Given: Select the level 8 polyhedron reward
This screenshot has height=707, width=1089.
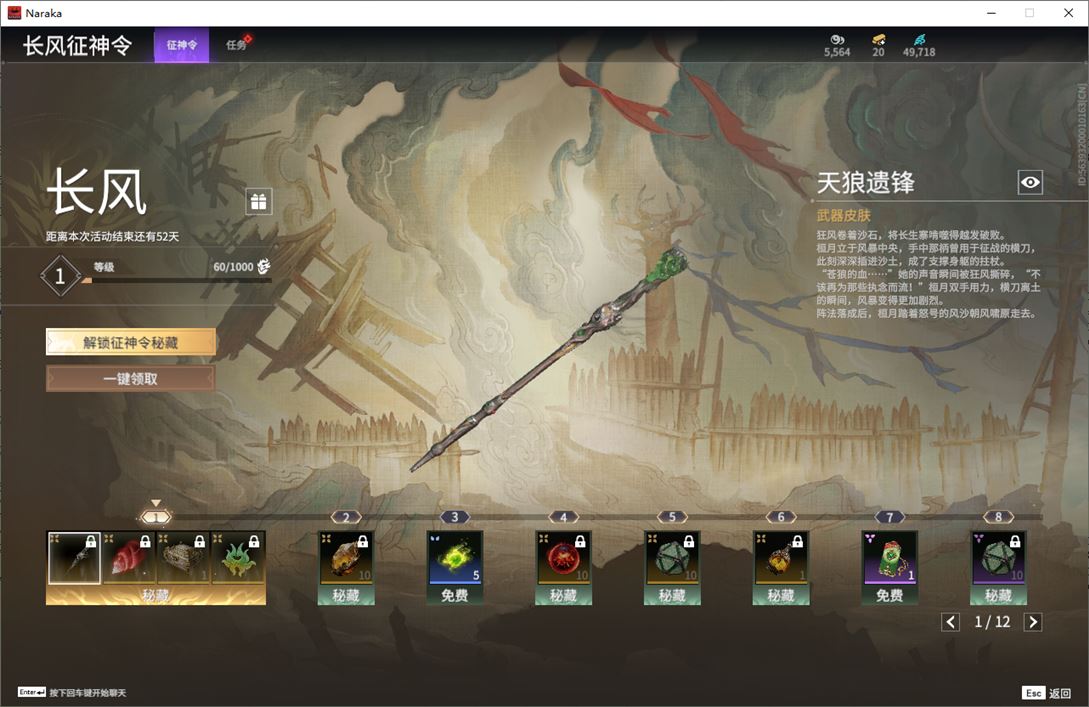Looking at the screenshot, I should pyautogui.click(x=998, y=558).
